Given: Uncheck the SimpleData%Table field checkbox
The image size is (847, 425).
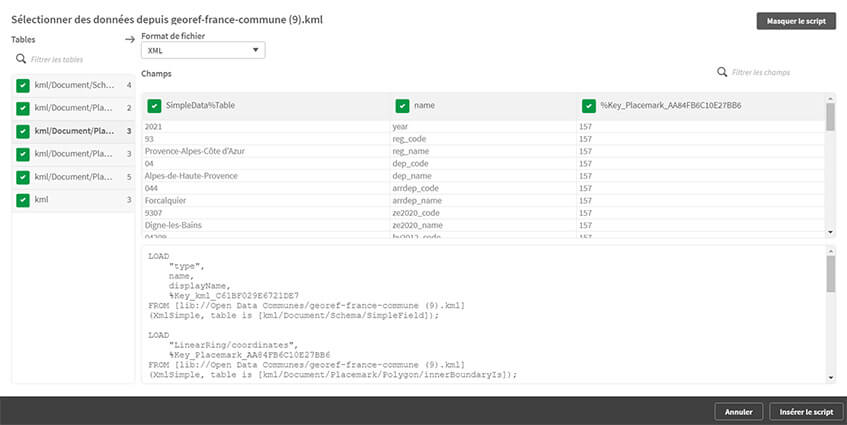Looking at the screenshot, I should click(154, 105).
